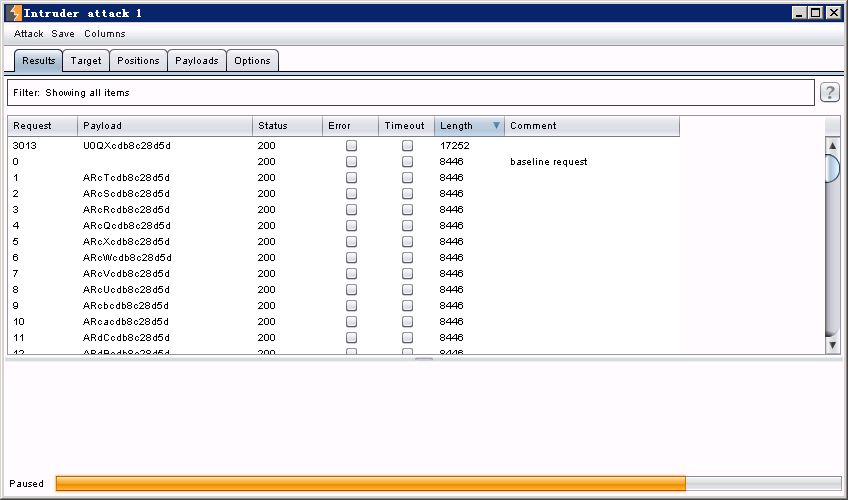Image resolution: width=848 pixels, height=500 pixels.
Task: Maximize the Intruder attack window
Action: coord(816,13)
